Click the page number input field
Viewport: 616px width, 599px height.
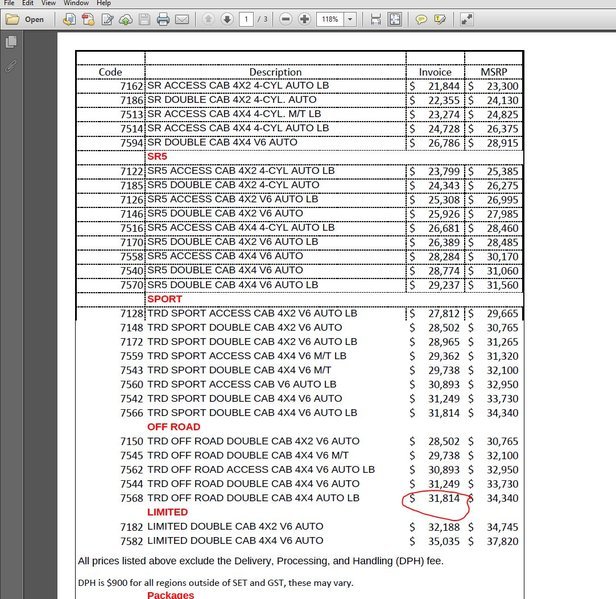tap(246, 19)
